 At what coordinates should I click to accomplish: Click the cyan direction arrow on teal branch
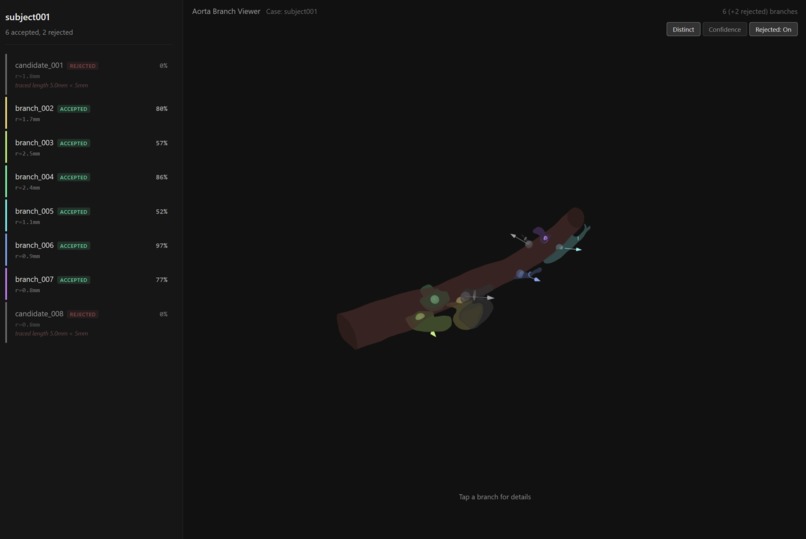(x=572, y=249)
